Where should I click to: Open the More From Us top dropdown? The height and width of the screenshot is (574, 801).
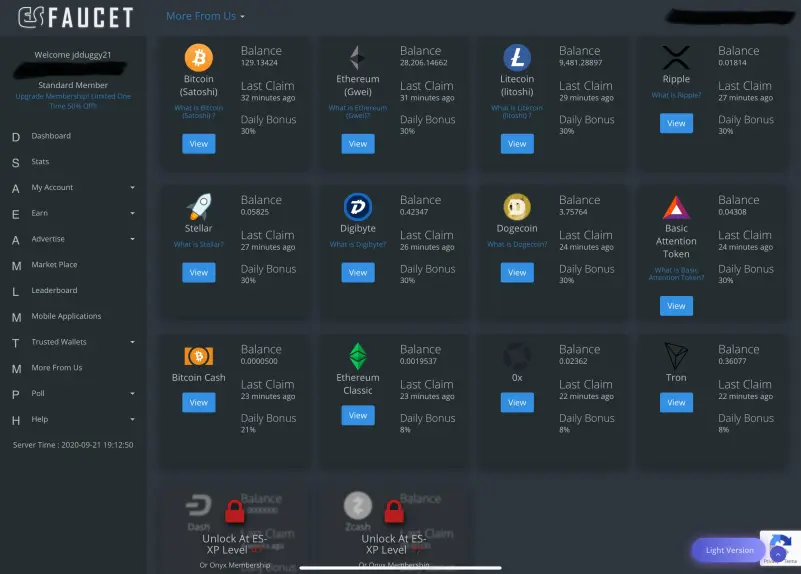pyautogui.click(x=205, y=16)
